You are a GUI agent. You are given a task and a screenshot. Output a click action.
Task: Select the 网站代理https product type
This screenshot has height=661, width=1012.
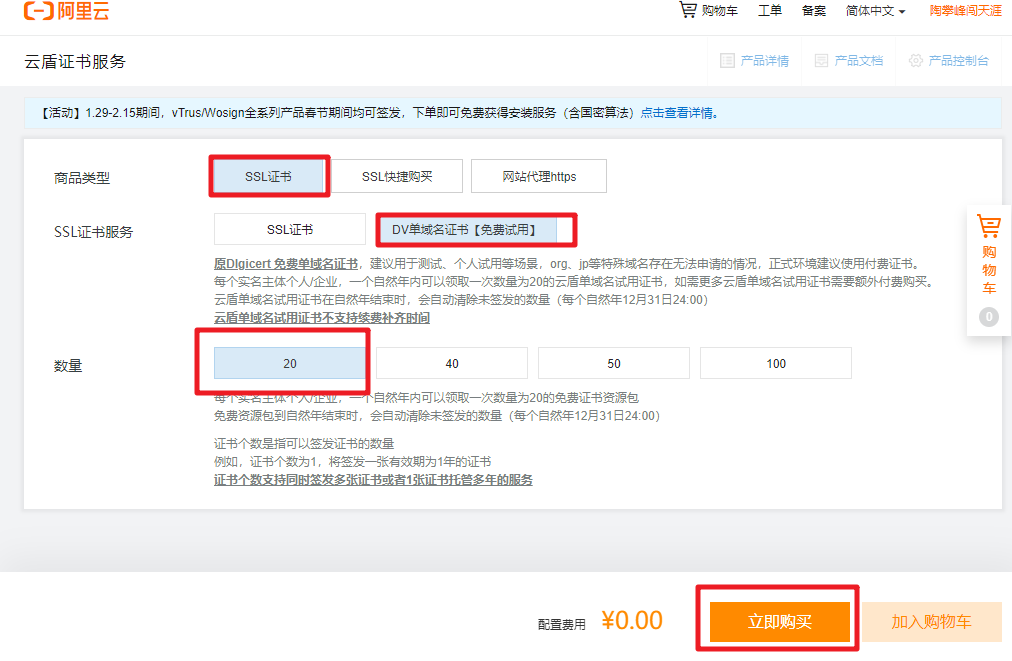click(539, 176)
